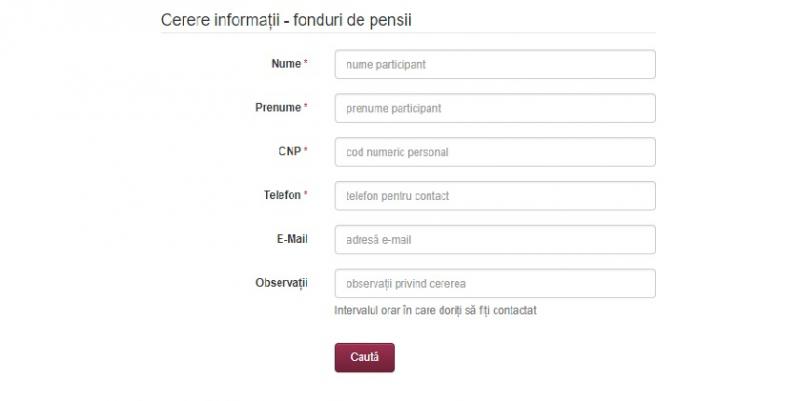Screen dimensions: 800x401
Task: Click the red asterisk beside CNP
Action: click(306, 150)
